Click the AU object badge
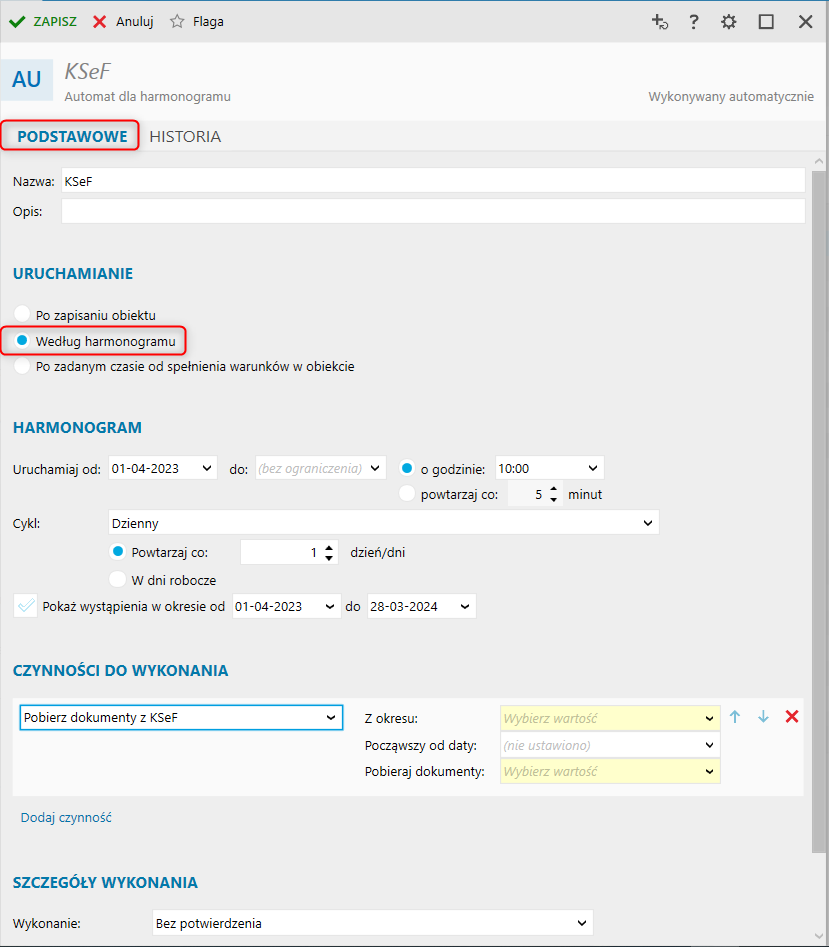This screenshot has width=829, height=947. click(x=27, y=80)
